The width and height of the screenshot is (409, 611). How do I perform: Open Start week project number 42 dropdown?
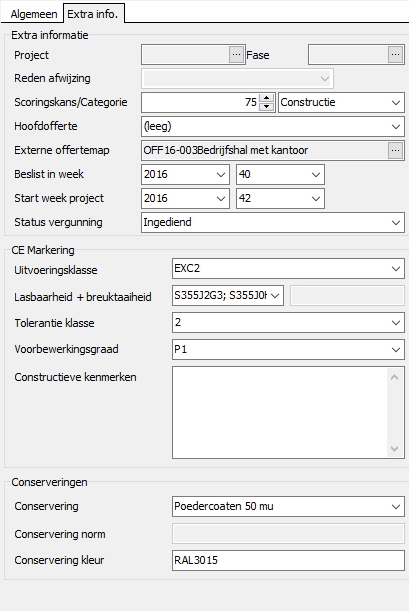[280, 199]
